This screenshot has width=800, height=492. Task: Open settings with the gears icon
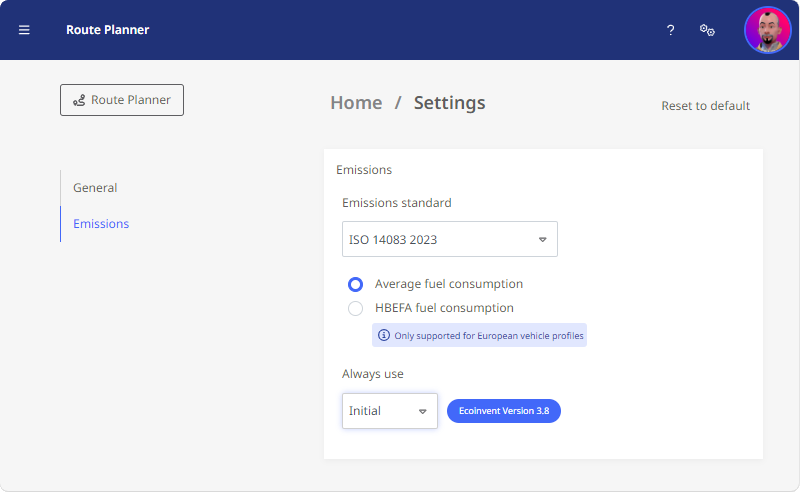707,30
